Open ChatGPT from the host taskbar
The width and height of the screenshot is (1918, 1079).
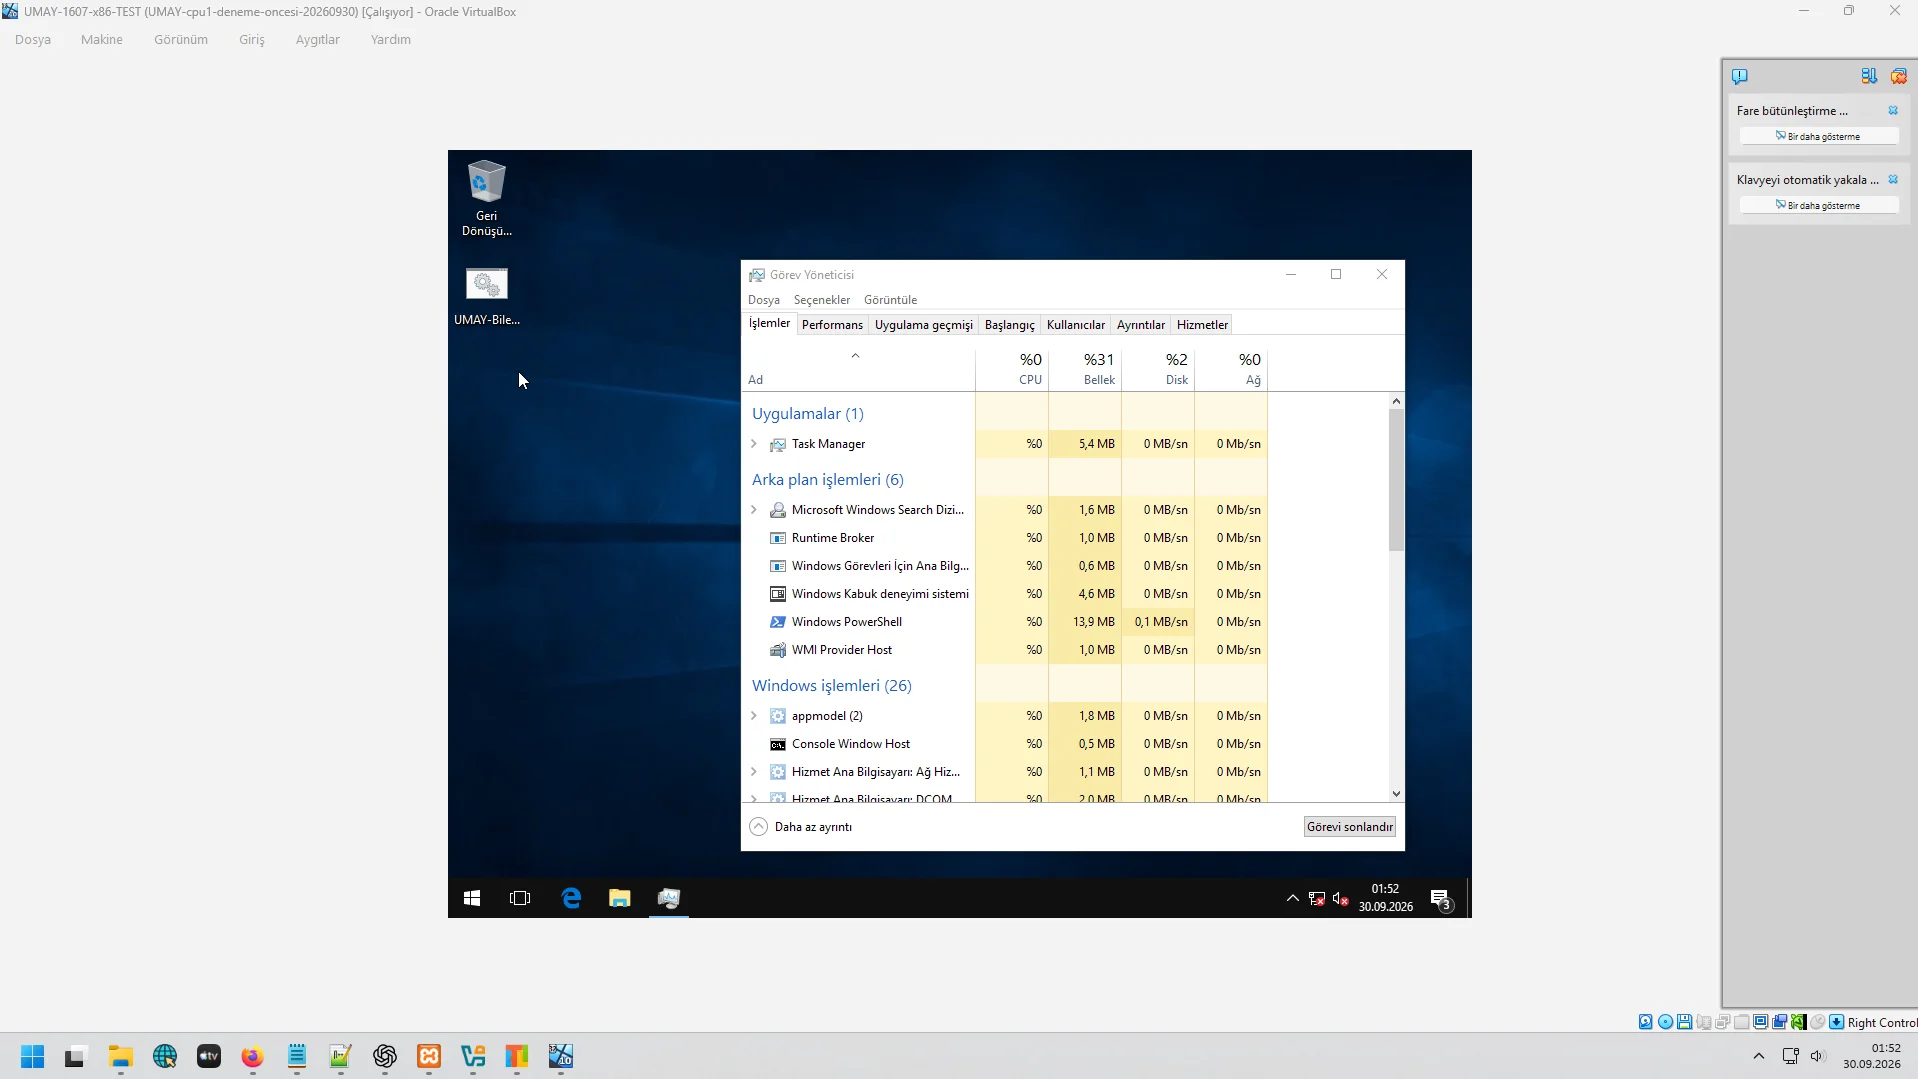[x=385, y=1056]
